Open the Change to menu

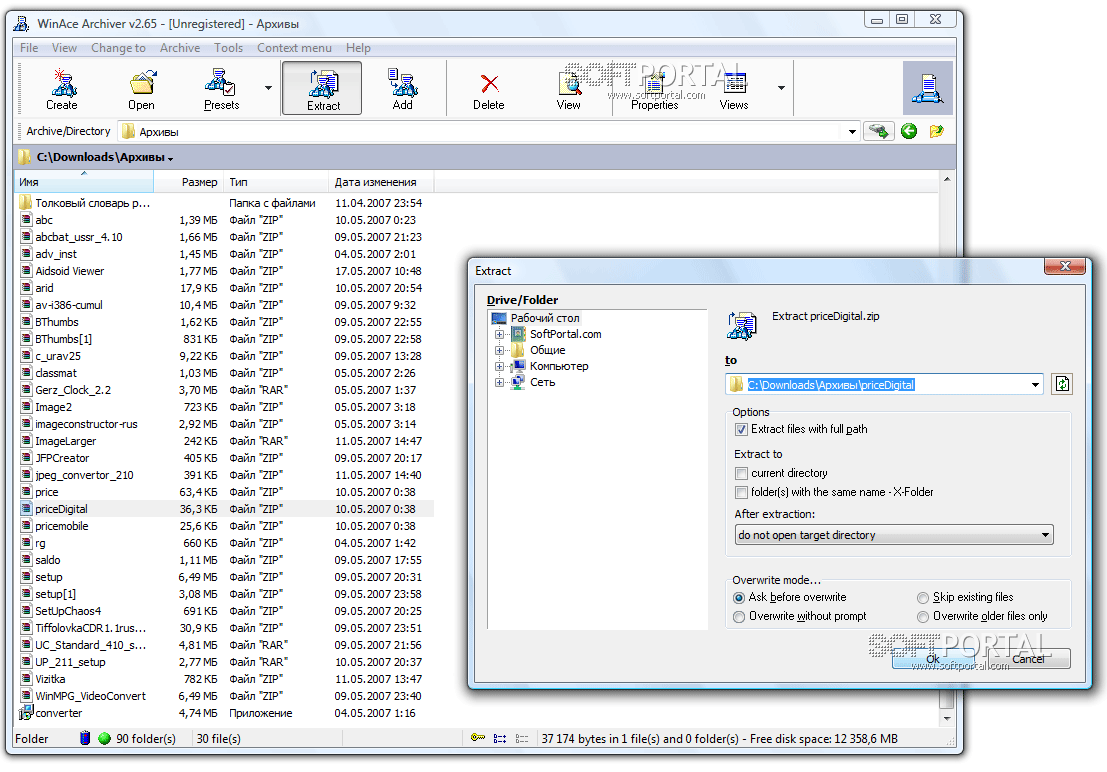pyautogui.click(x=118, y=48)
